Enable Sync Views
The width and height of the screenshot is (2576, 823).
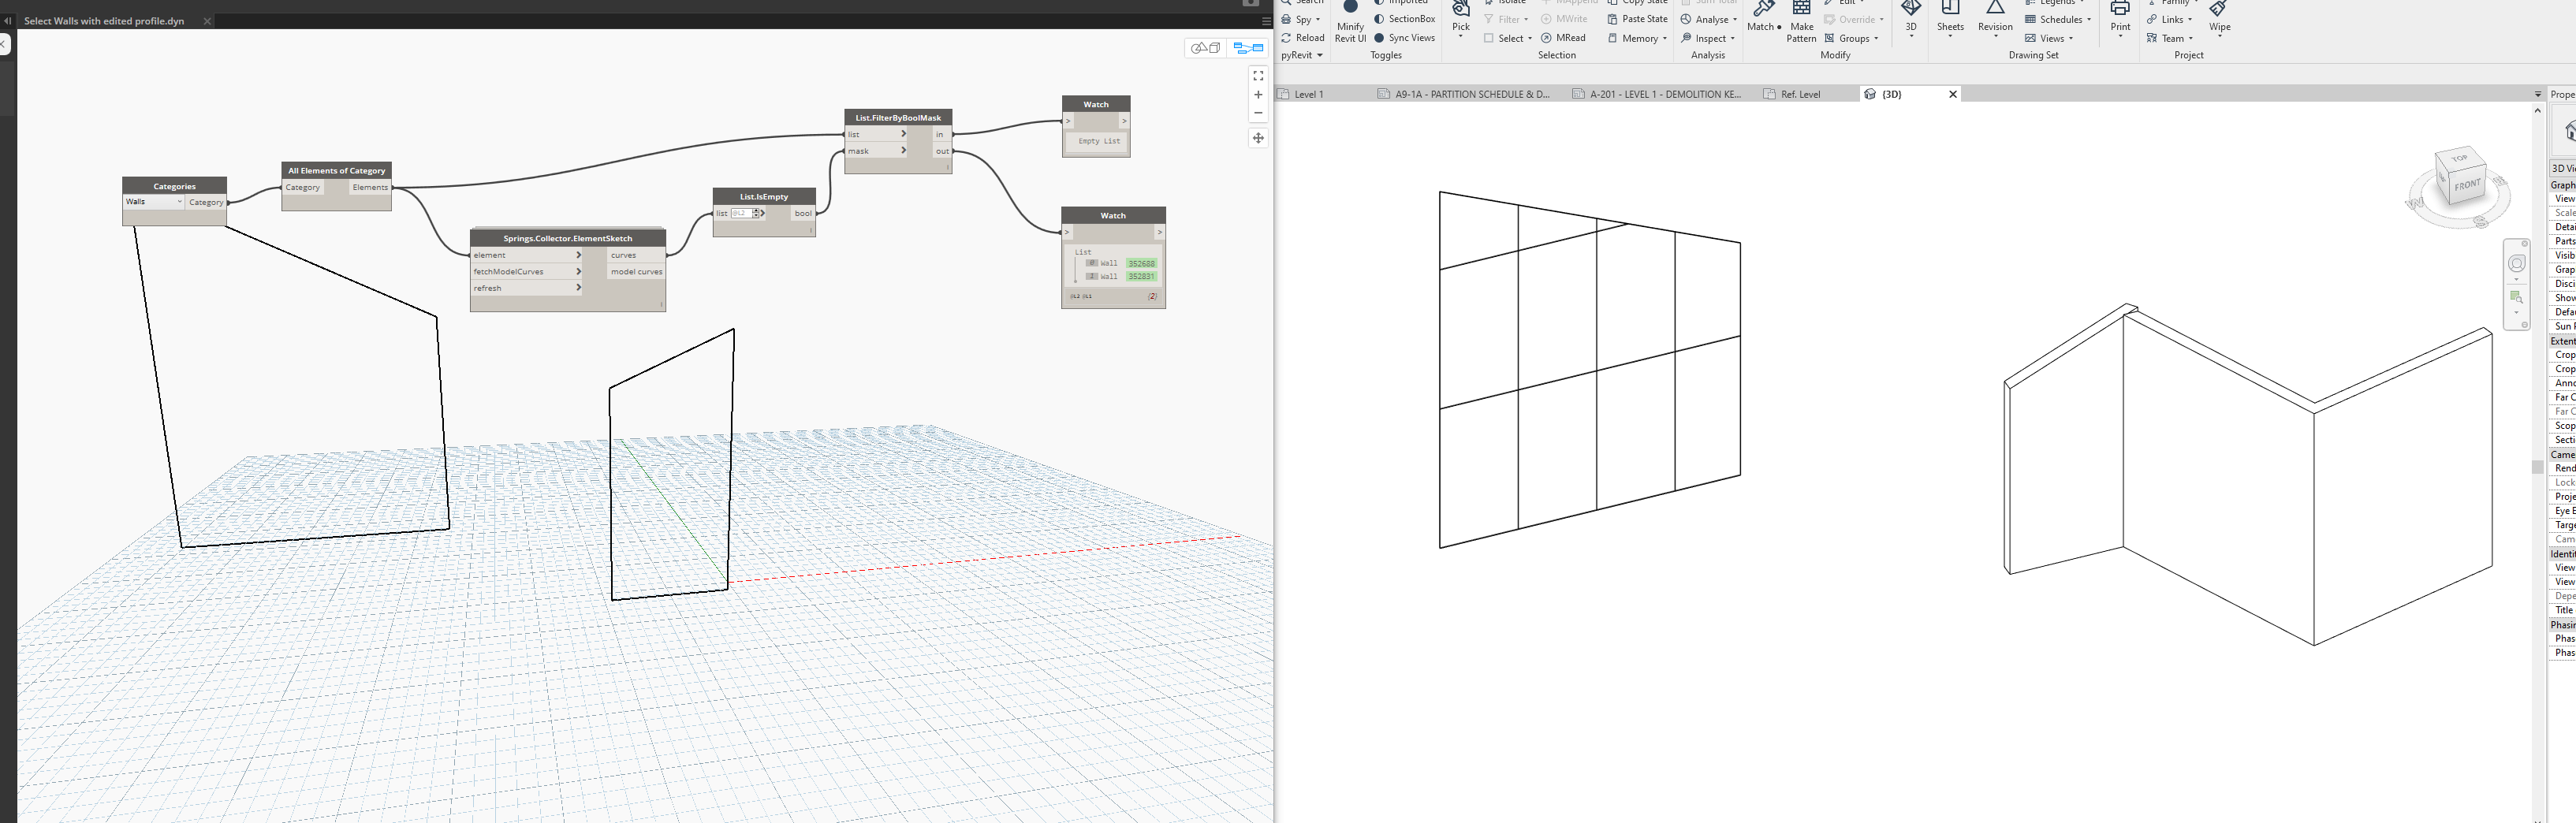coord(1404,38)
